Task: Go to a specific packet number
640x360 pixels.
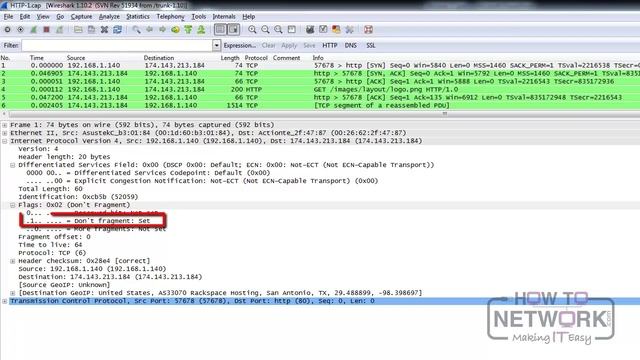Action: point(176,30)
